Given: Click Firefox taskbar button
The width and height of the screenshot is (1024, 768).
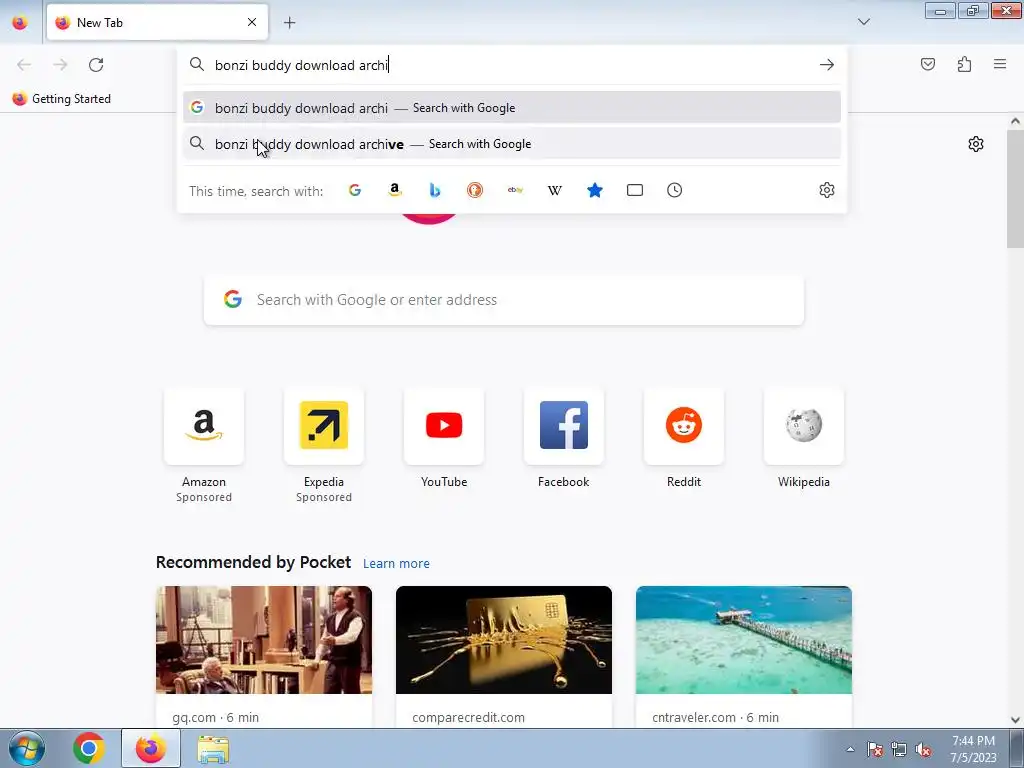Looking at the screenshot, I should 150,748.
